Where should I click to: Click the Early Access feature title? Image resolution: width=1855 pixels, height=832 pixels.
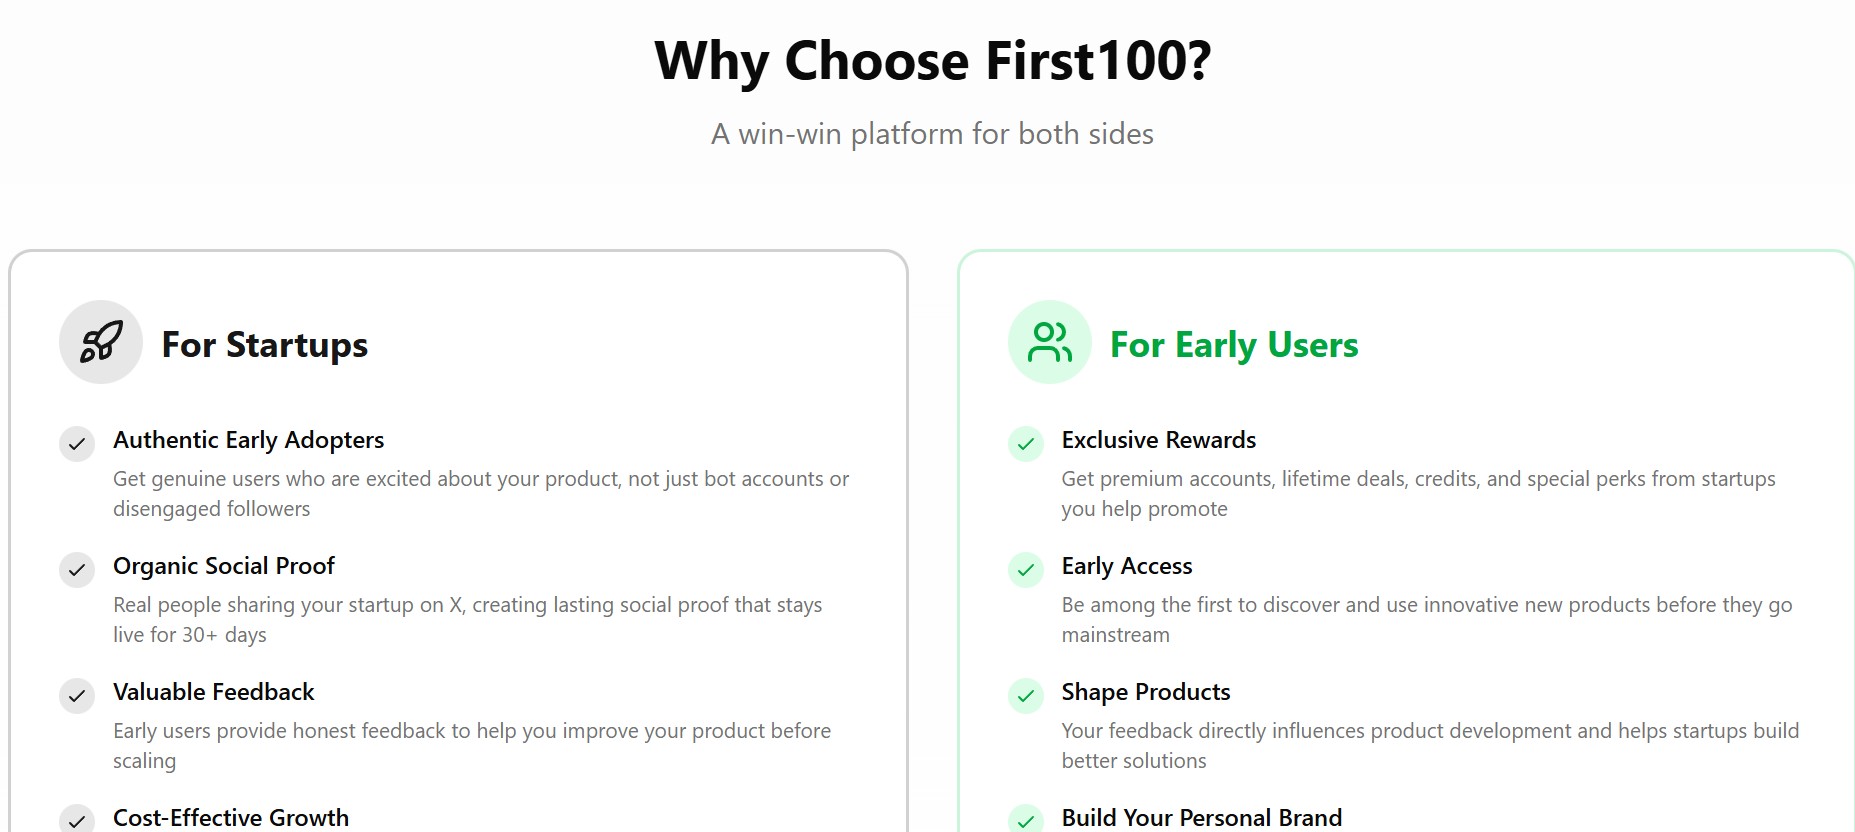tap(1127, 566)
